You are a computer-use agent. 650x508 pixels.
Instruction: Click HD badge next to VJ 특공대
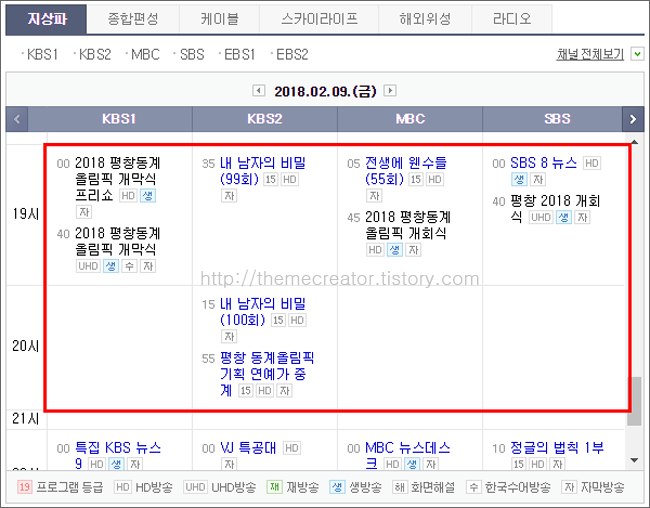click(x=292, y=448)
